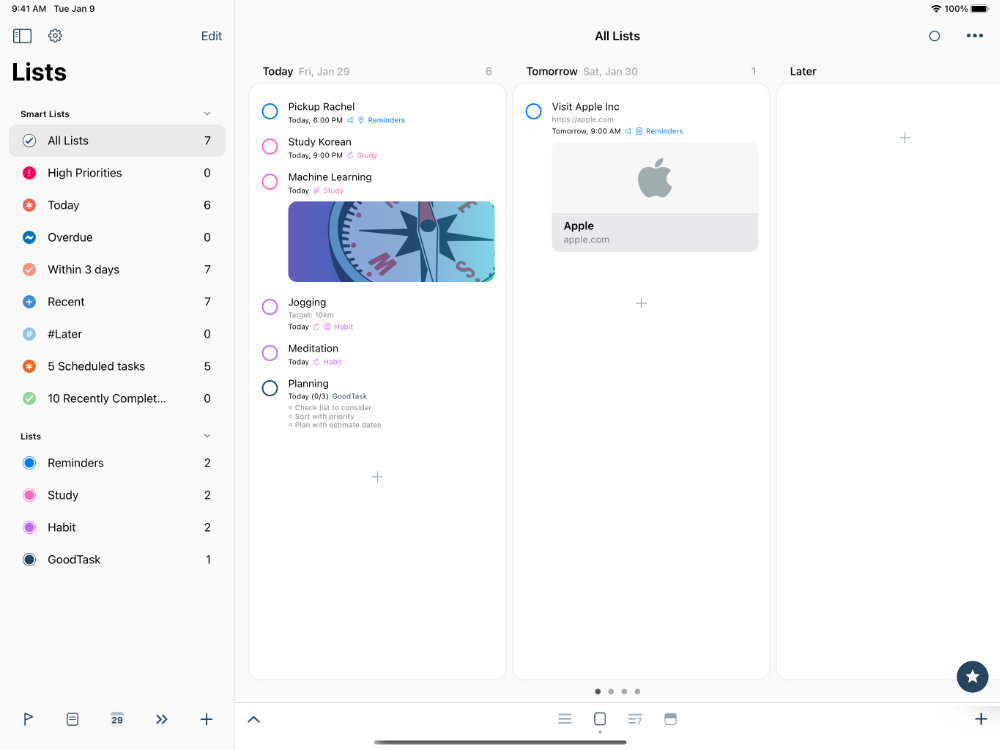The image size is (1000, 750).
Task: Add new list with sidebar plus icon
Action: pos(206,719)
